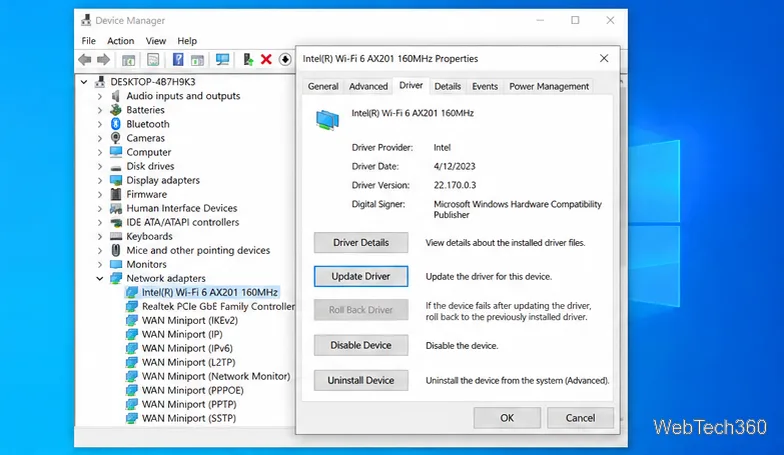Viewport: 784px width, 455px height.
Task: Click the action pane toolbar icon
Action: click(198, 60)
